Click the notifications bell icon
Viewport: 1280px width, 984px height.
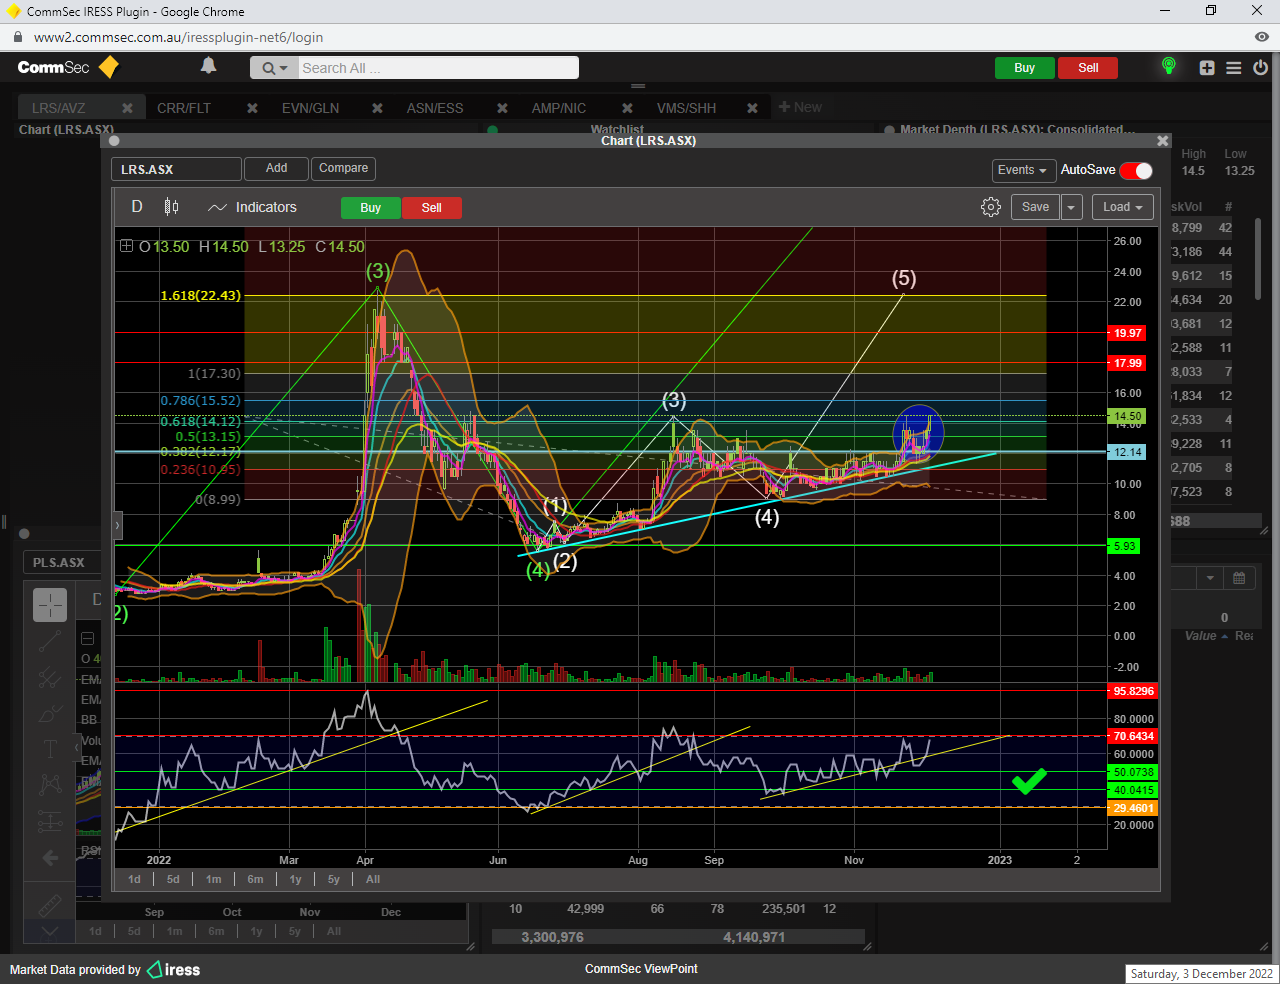point(208,66)
